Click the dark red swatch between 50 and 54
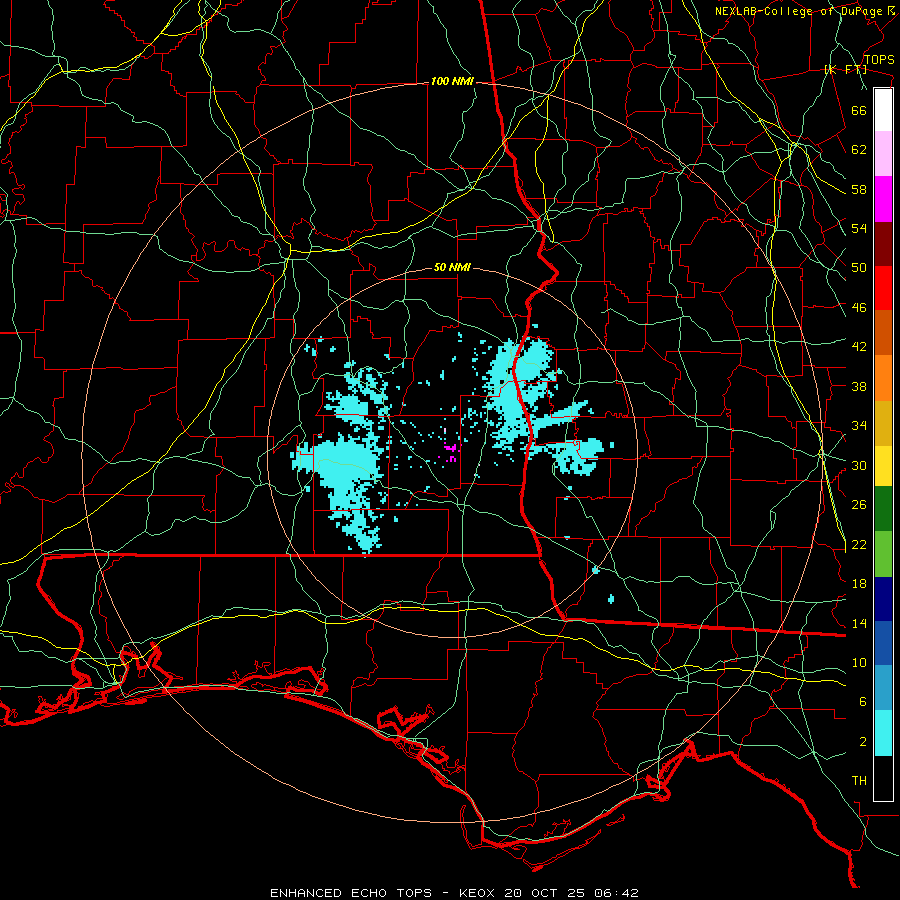The width and height of the screenshot is (900, 900). point(883,243)
